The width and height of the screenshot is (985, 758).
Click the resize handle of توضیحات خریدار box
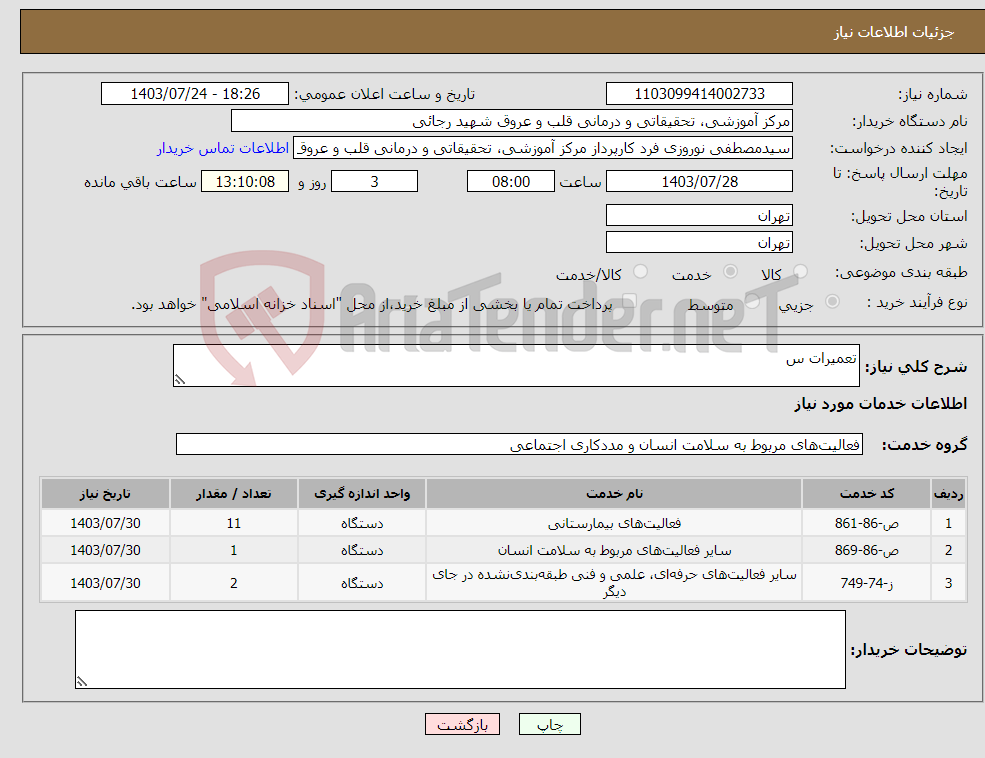point(82,681)
